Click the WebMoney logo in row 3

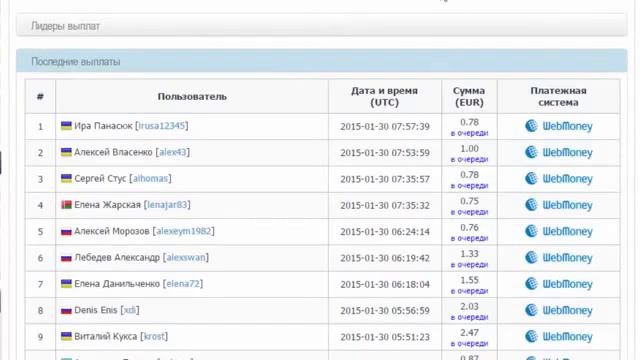(x=558, y=178)
